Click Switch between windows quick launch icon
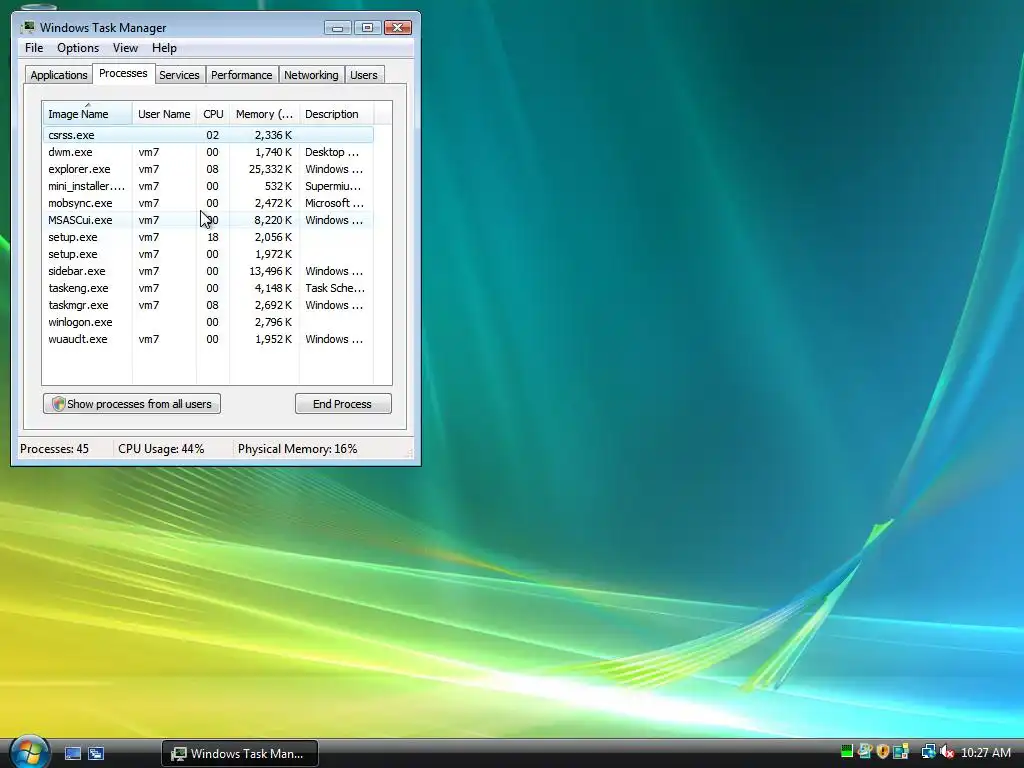 tap(96, 754)
